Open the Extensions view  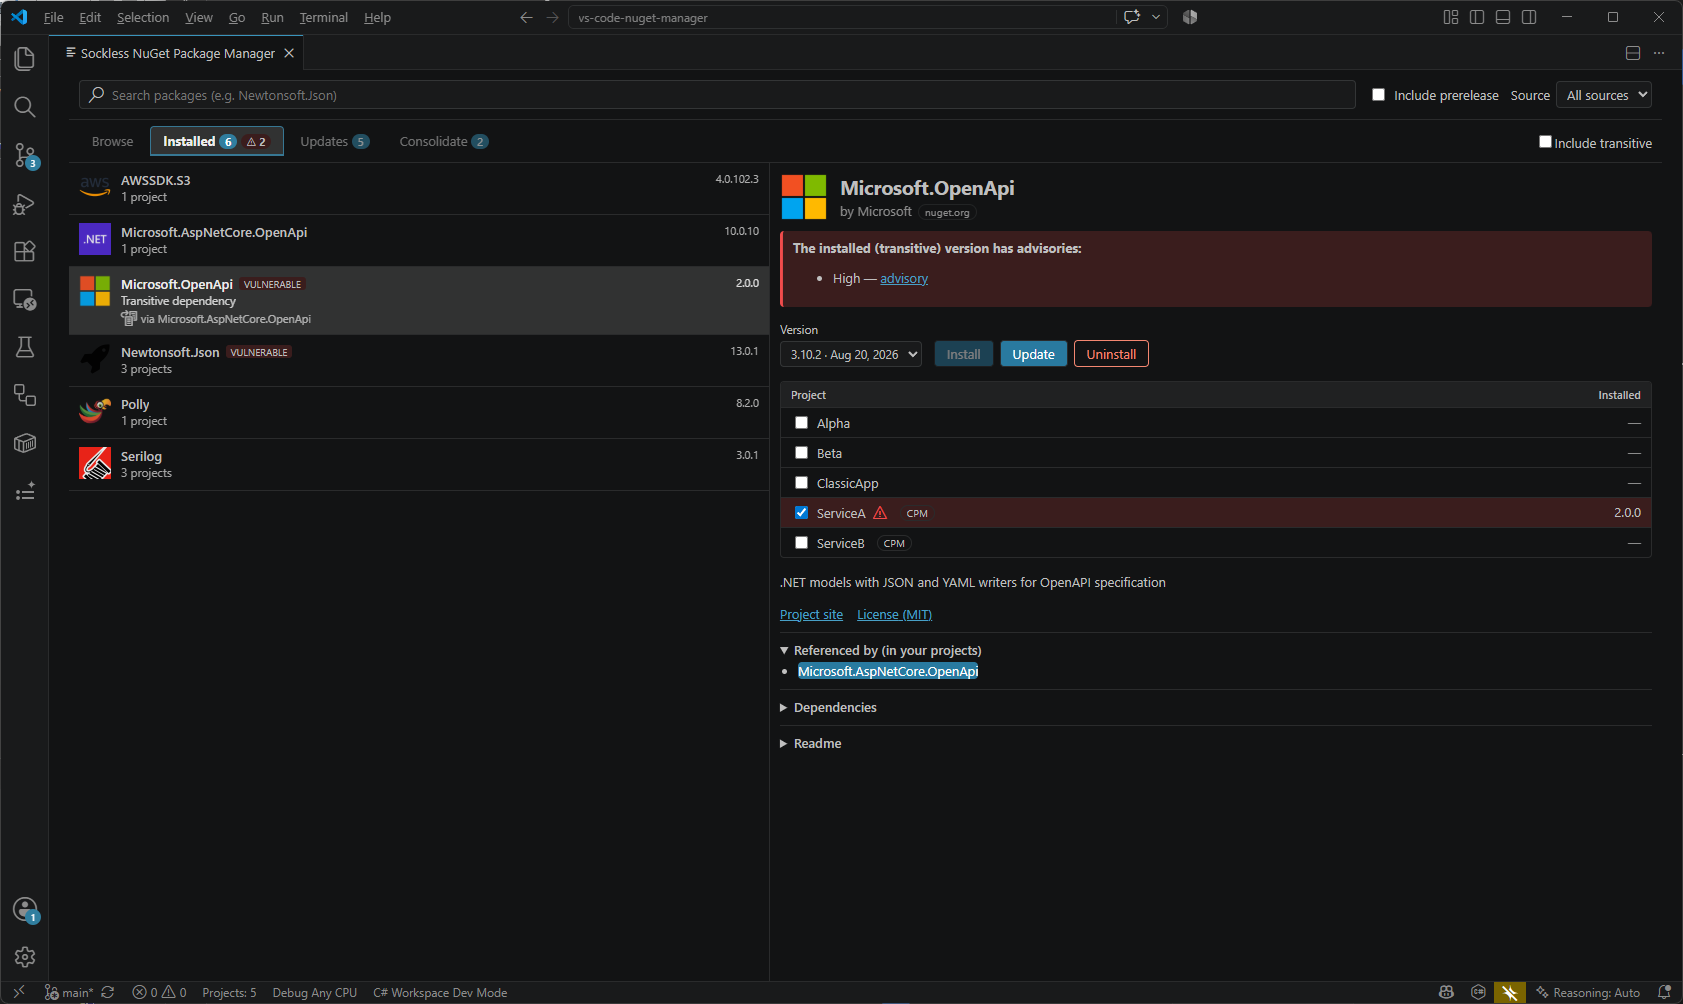[25, 251]
